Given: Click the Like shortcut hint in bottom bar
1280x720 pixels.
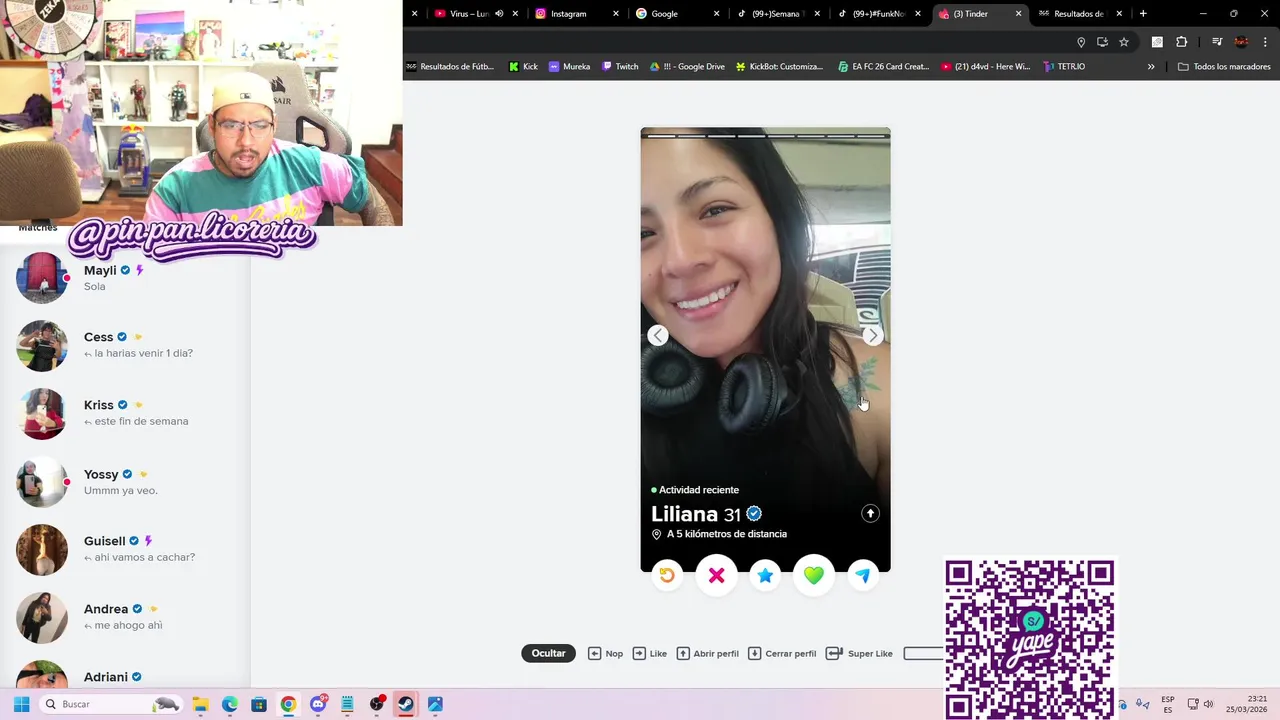Looking at the screenshot, I should tap(649, 653).
